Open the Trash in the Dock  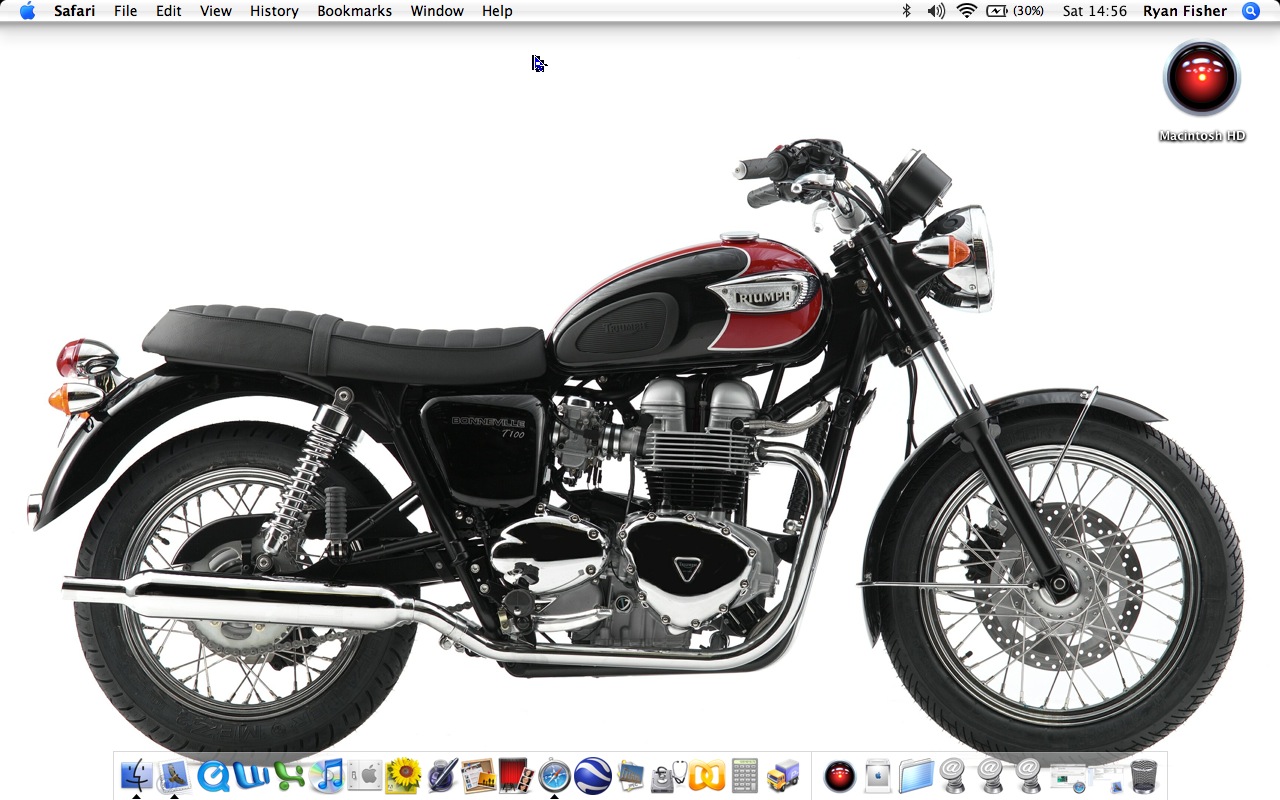click(1144, 776)
